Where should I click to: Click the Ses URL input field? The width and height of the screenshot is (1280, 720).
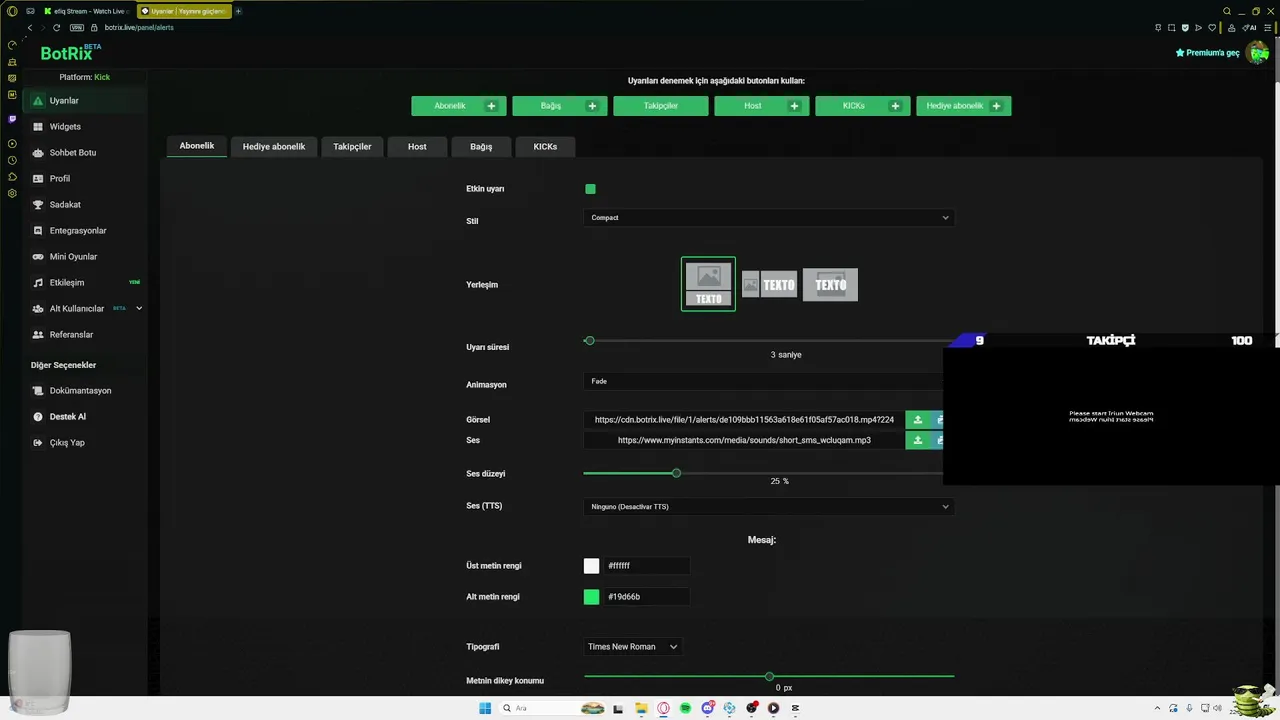(744, 440)
